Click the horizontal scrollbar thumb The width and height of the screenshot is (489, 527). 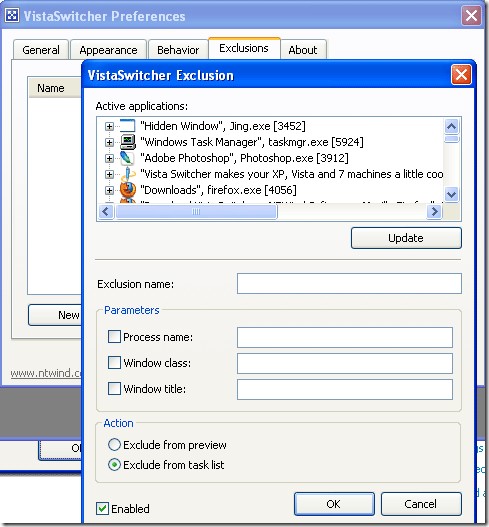tap(196, 212)
